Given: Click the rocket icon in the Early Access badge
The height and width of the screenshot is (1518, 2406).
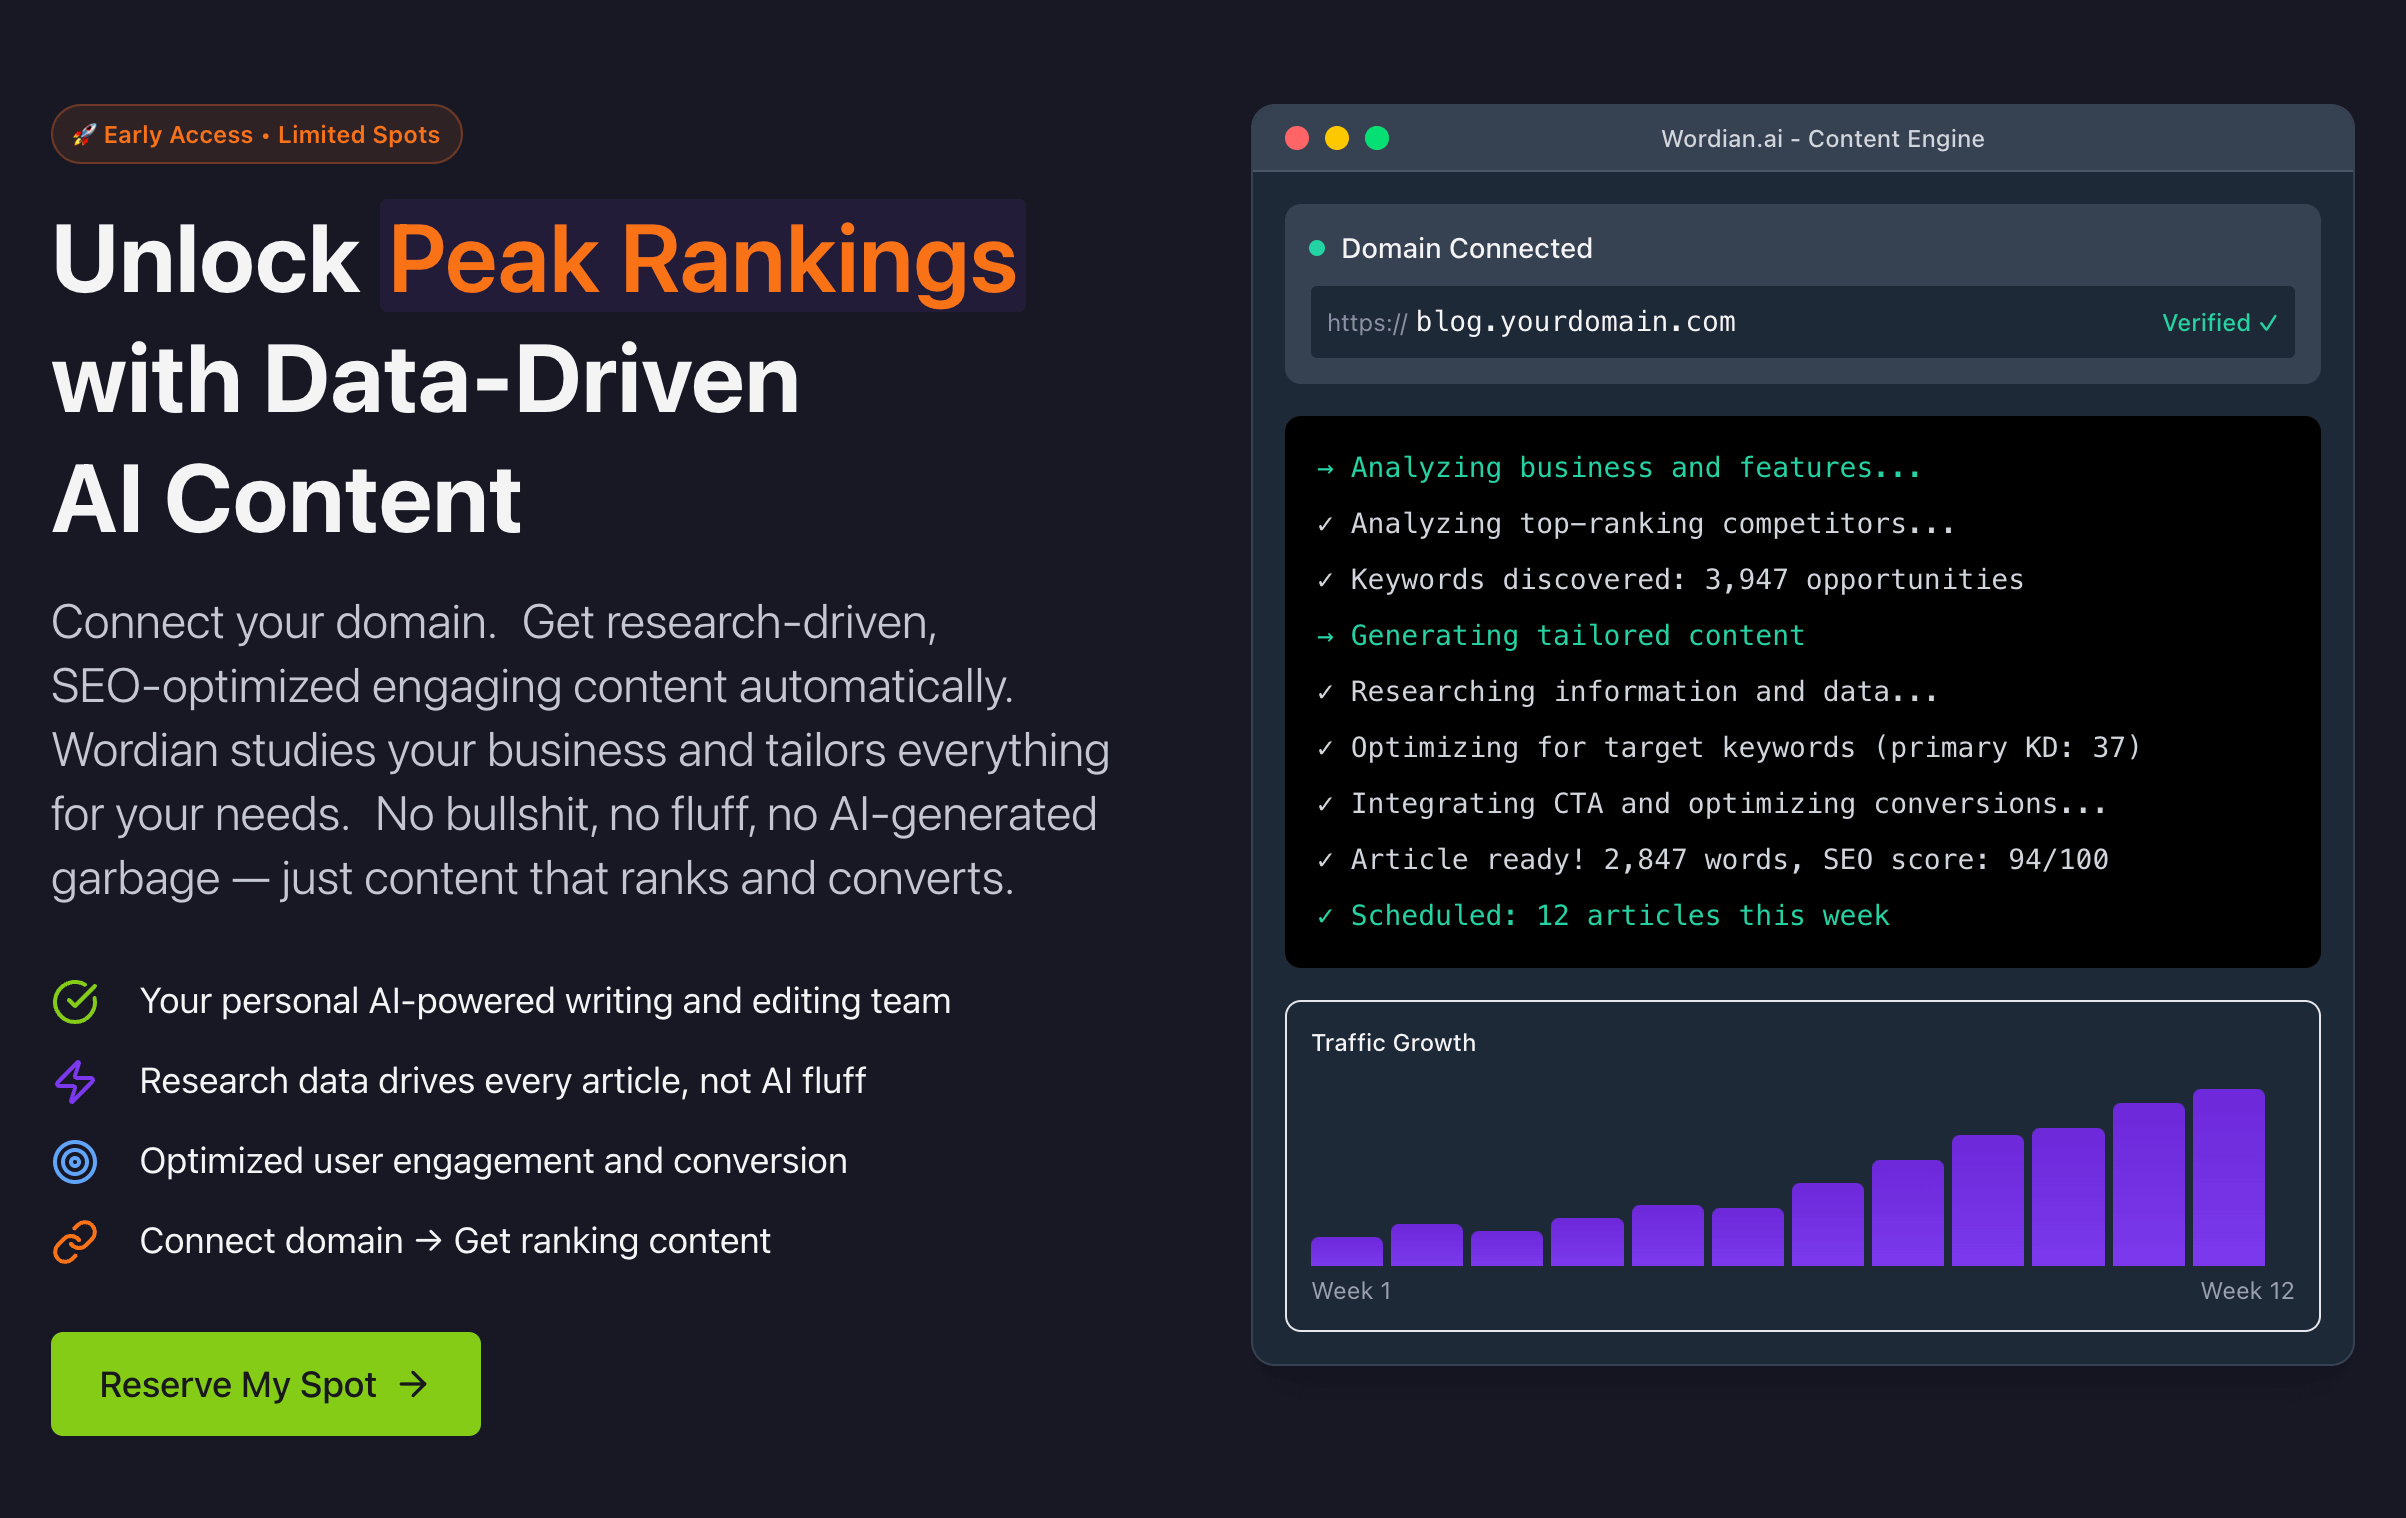Looking at the screenshot, I should coord(85,134).
